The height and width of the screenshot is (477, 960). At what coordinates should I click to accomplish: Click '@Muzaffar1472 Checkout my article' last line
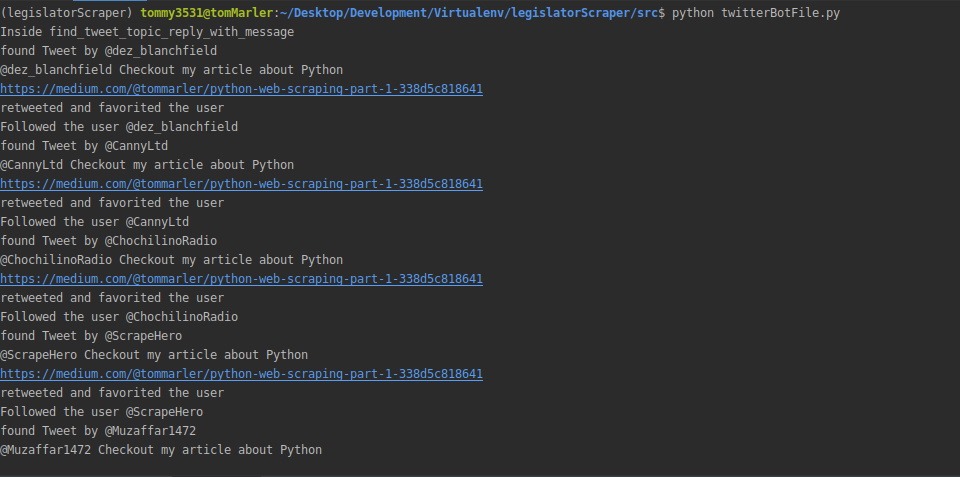tap(161, 449)
